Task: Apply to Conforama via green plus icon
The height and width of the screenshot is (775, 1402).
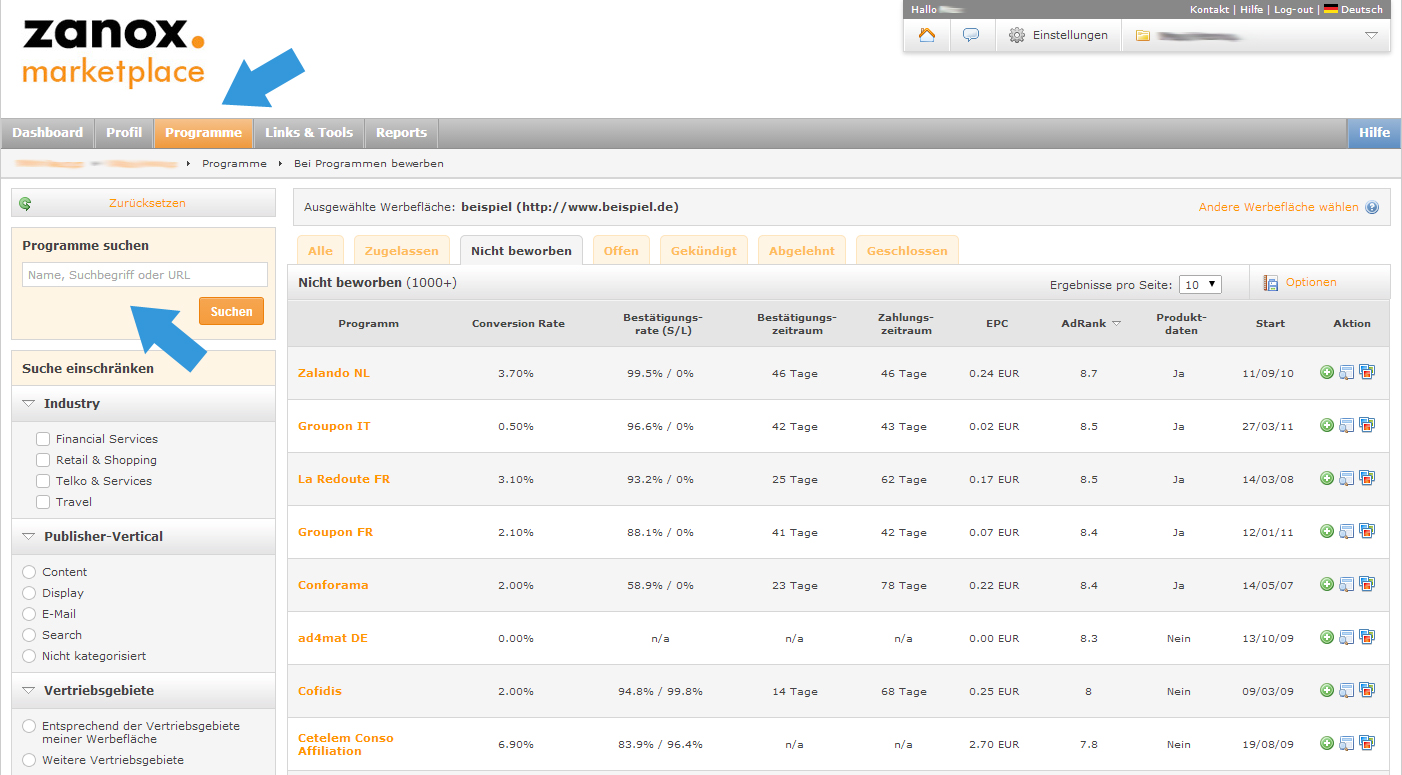Action: [1327, 584]
